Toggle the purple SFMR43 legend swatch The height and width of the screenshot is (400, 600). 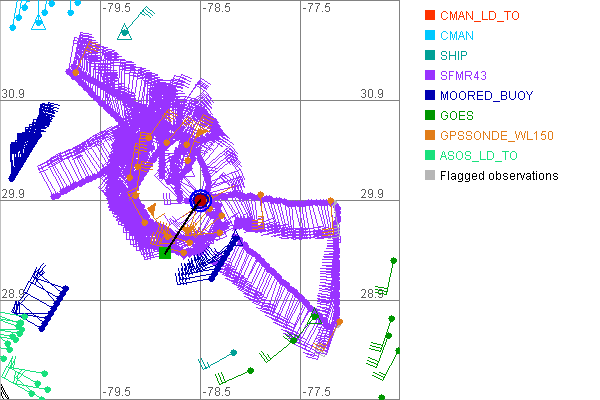430,76
